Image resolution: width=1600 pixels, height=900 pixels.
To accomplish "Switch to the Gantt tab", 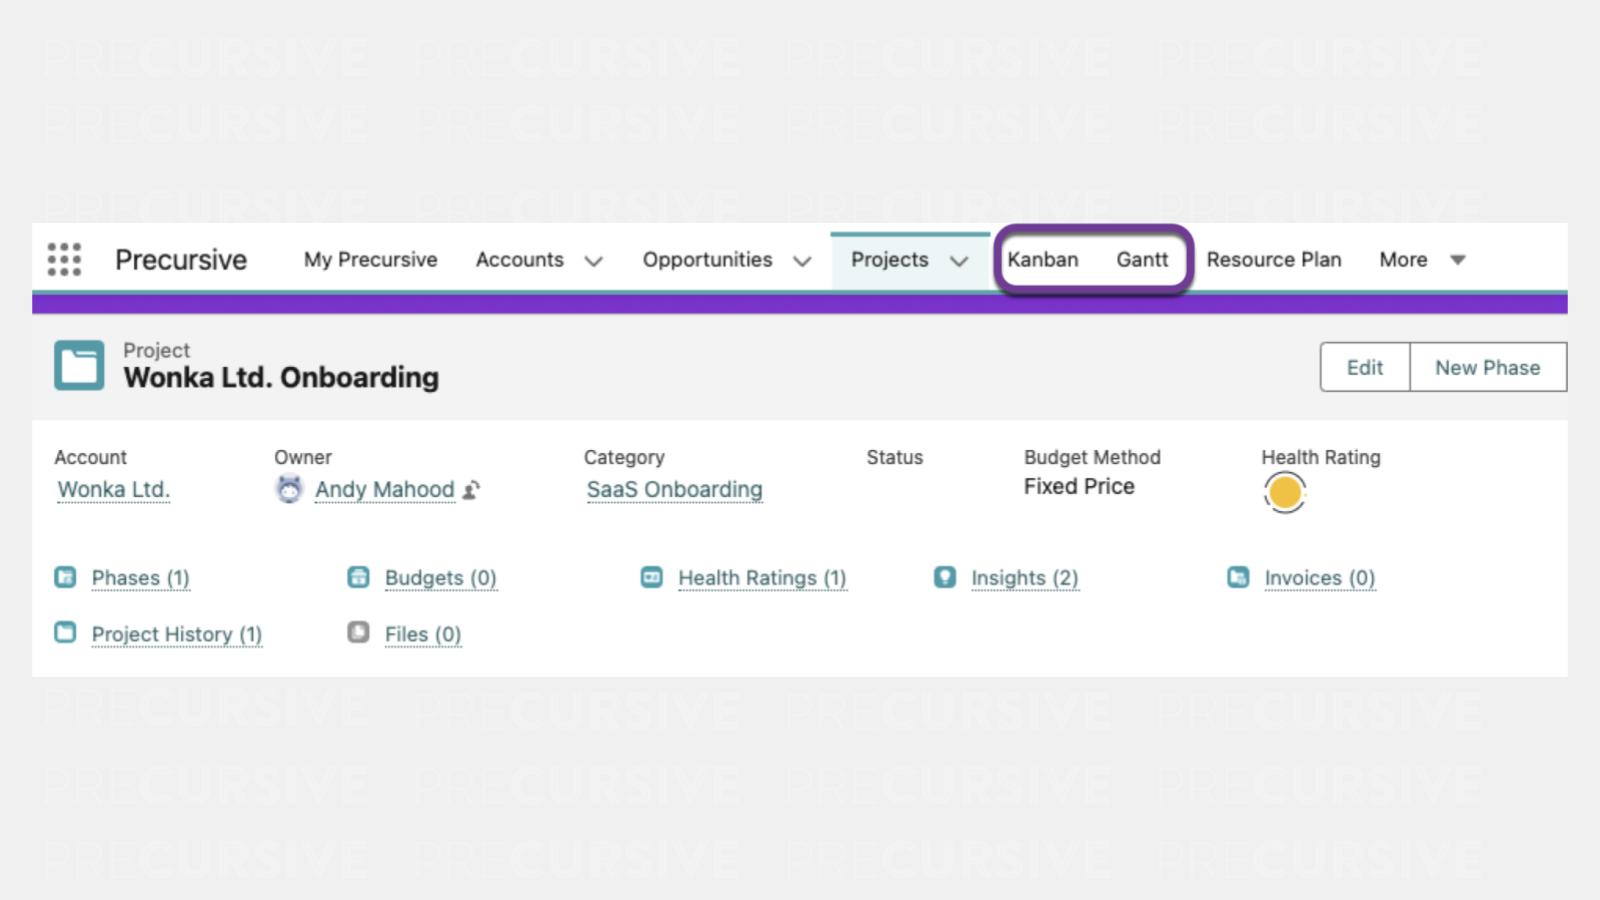I will click(1142, 260).
